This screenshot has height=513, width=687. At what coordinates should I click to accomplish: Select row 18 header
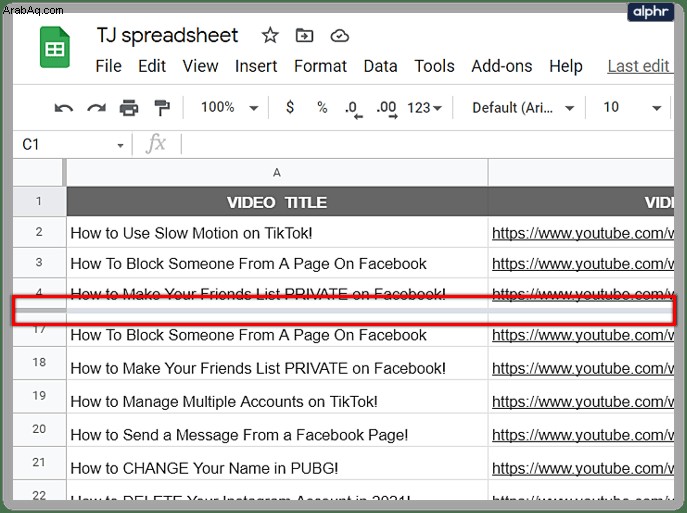coord(39,363)
